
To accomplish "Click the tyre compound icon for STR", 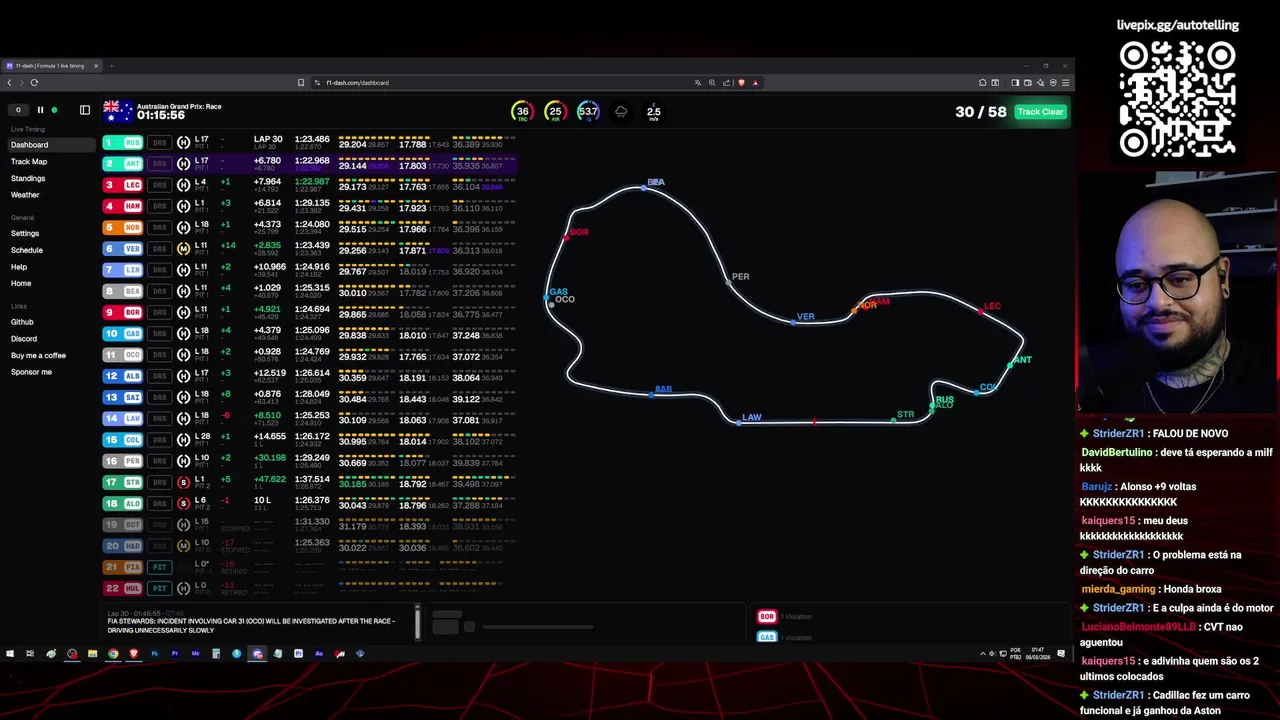I will [x=183, y=483].
